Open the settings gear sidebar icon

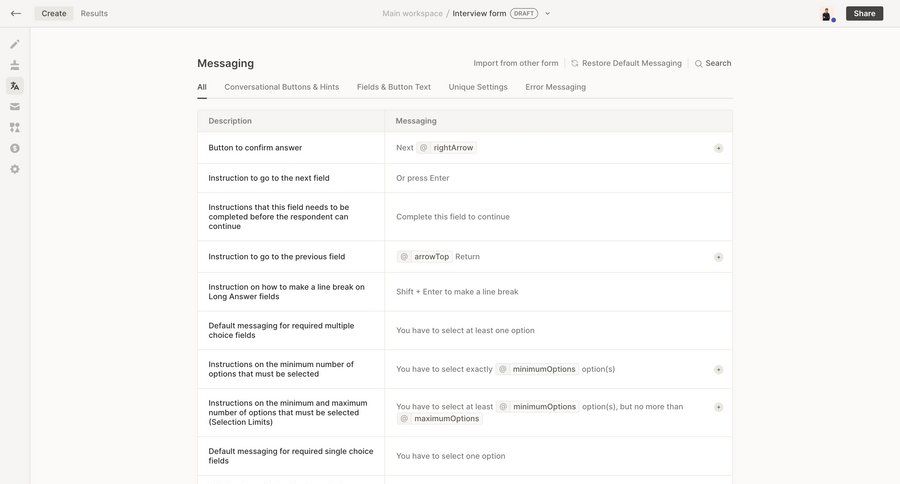tap(15, 169)
